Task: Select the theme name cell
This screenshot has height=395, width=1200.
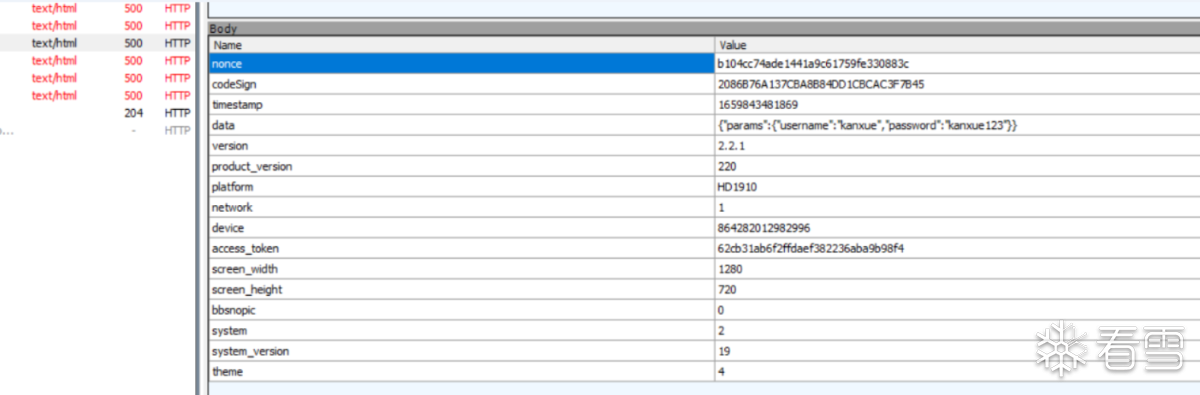Action: 461,371
